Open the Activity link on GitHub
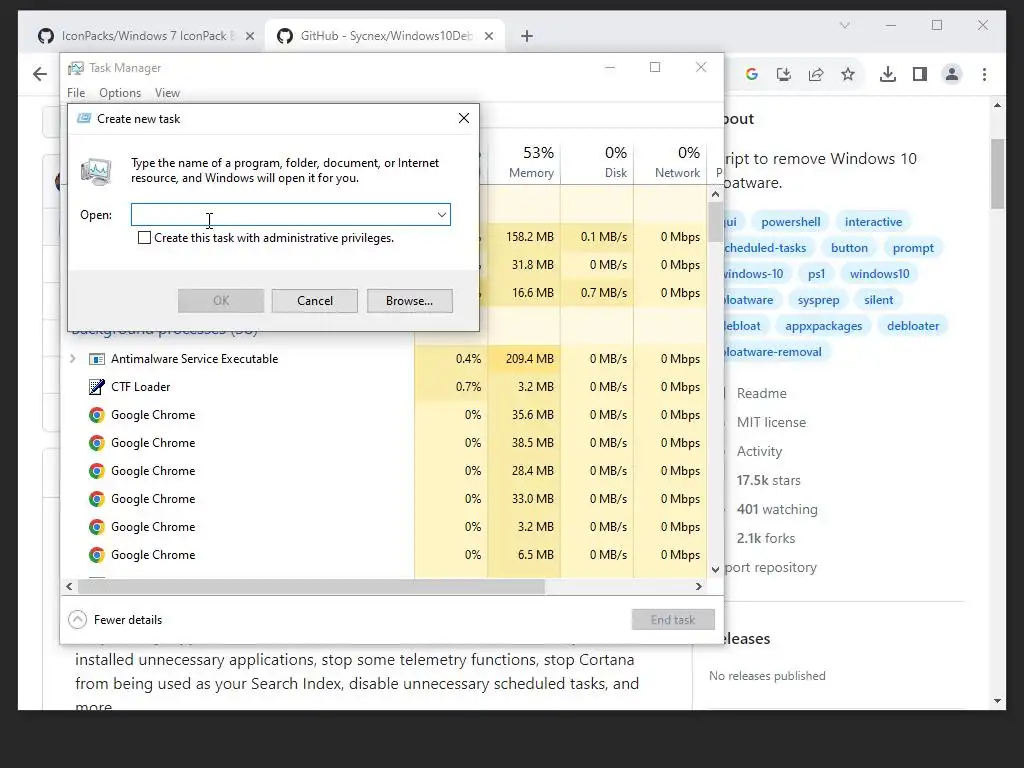Screen dimensions: 1024x768 (759, 452)
